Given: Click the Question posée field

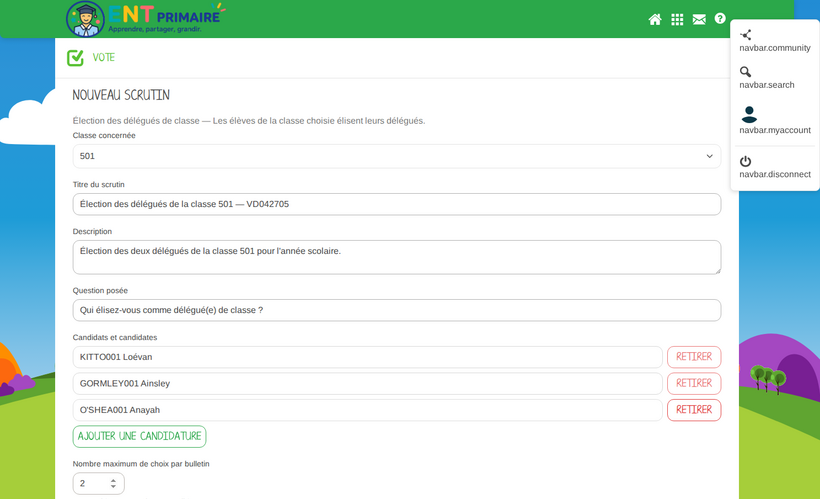Looking at the screenshot, I should [x=397, y=310].
